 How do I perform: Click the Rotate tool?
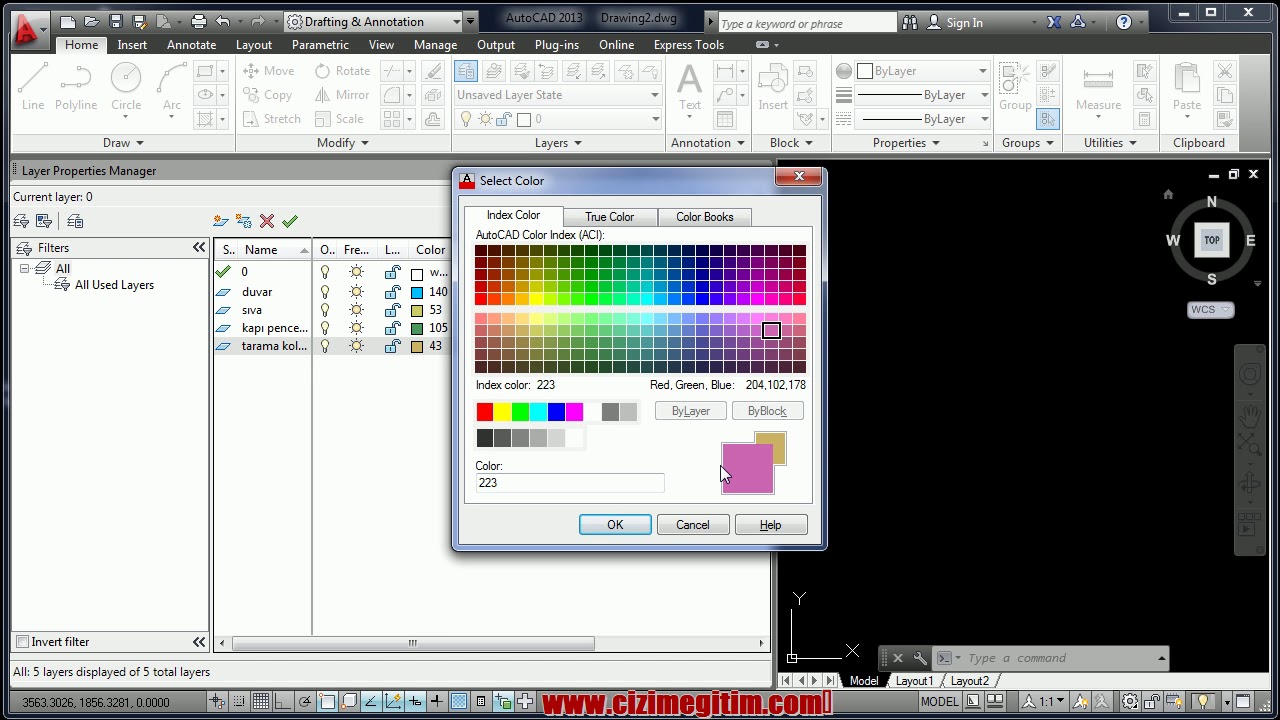(342, 71)
